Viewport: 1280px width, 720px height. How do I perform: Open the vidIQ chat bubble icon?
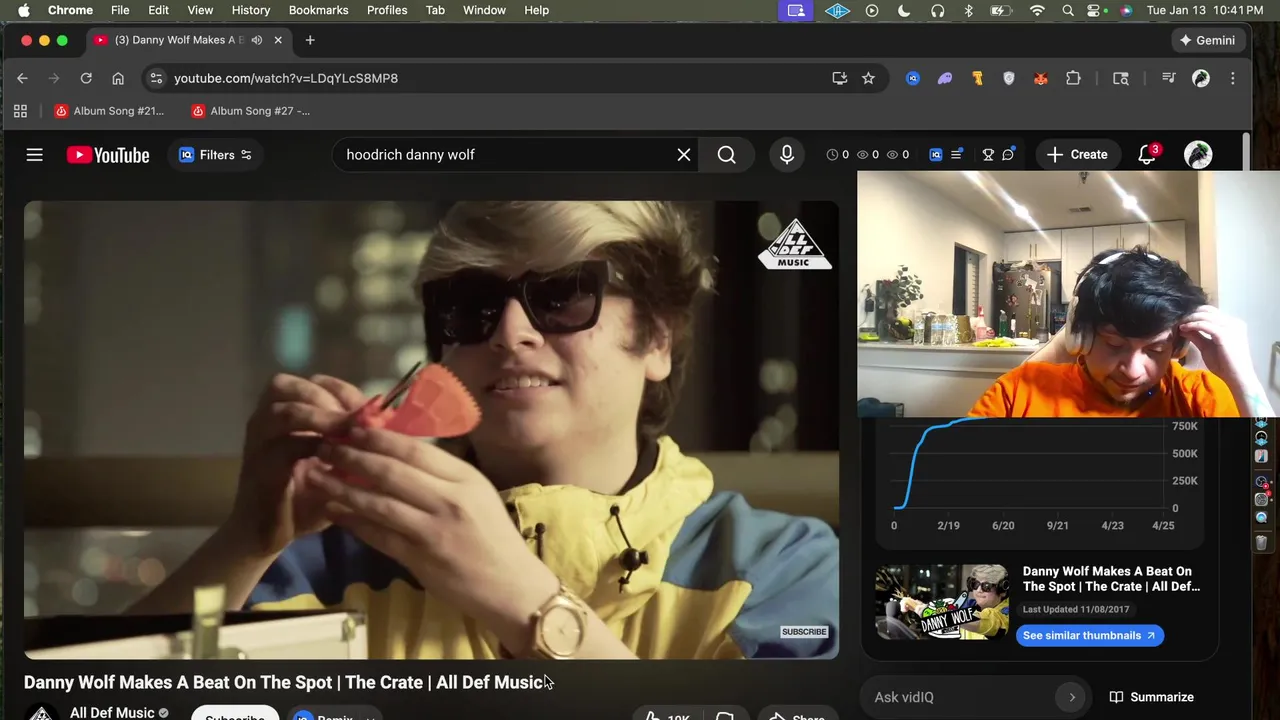pyautogui.click(x=1009, y=155)
